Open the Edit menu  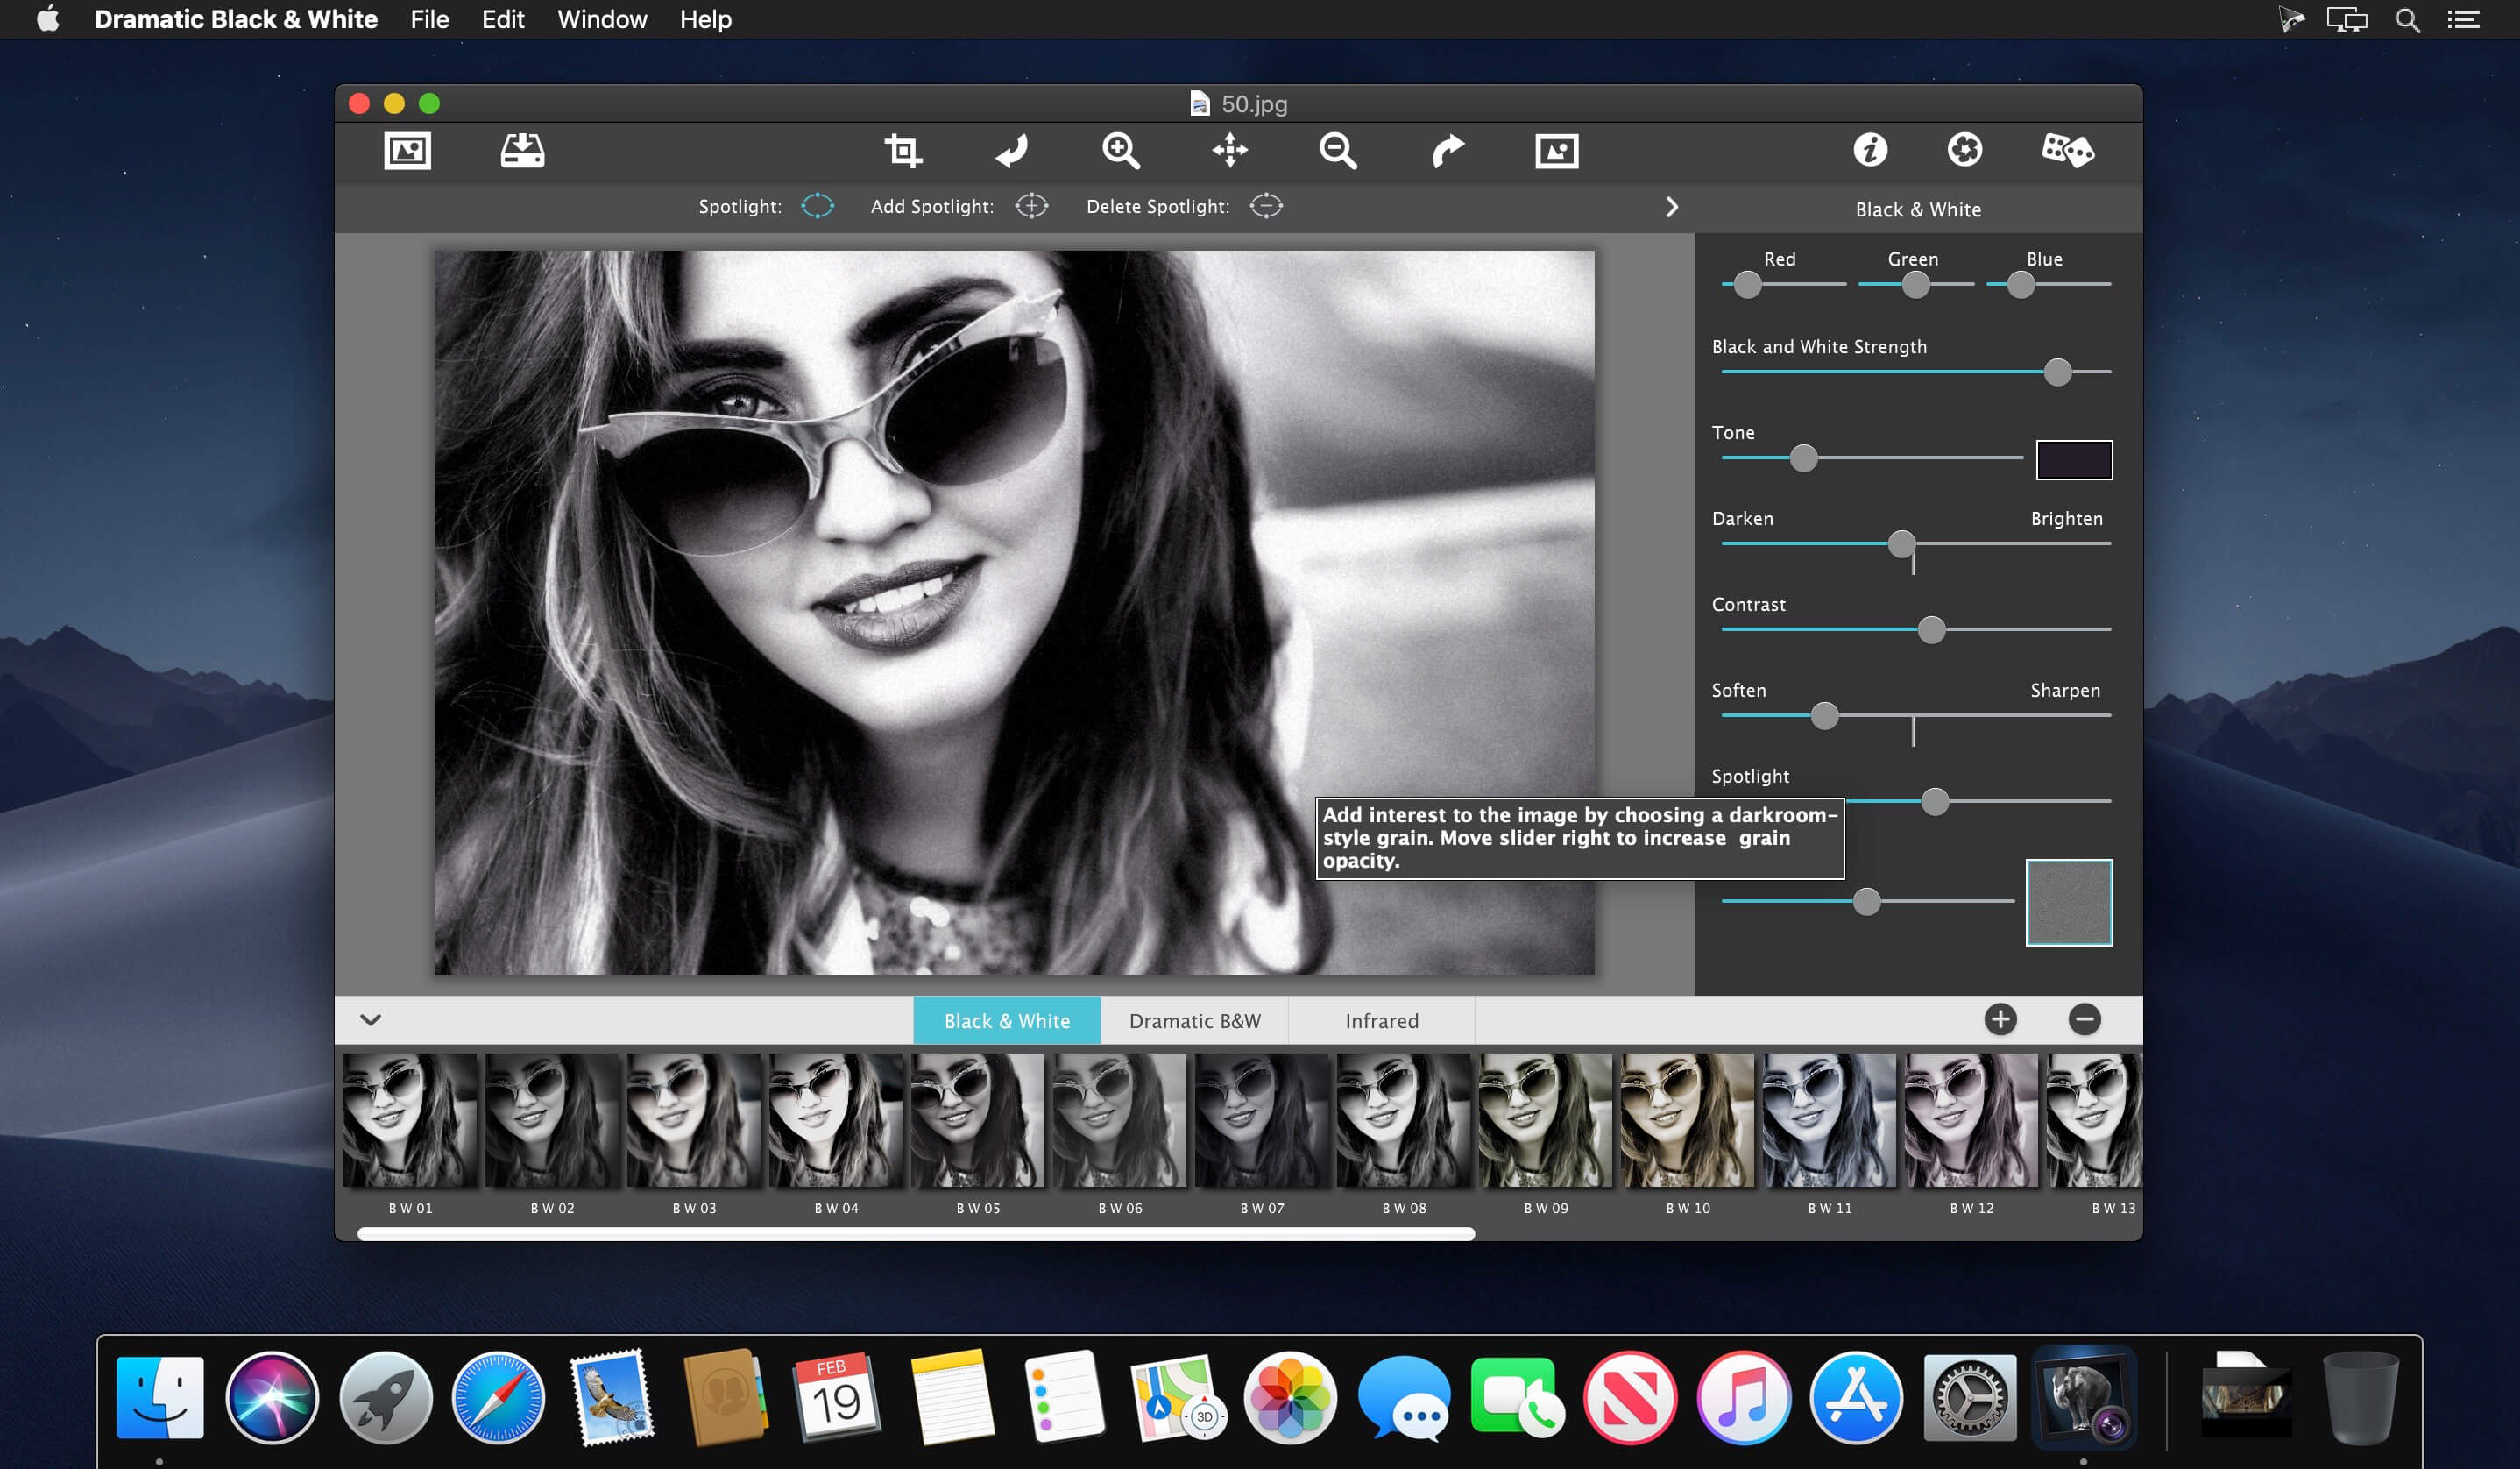(502, 19)
